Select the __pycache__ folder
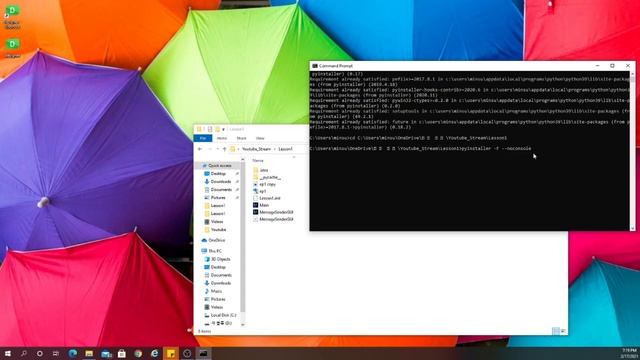640x360 pixels. (x=269, y=177)
